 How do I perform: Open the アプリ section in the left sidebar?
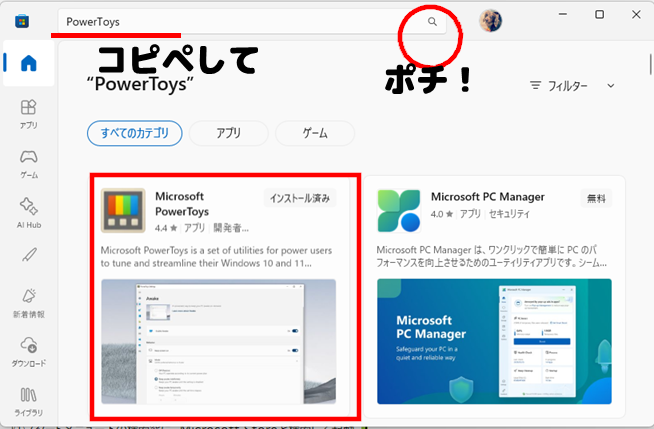29,113
